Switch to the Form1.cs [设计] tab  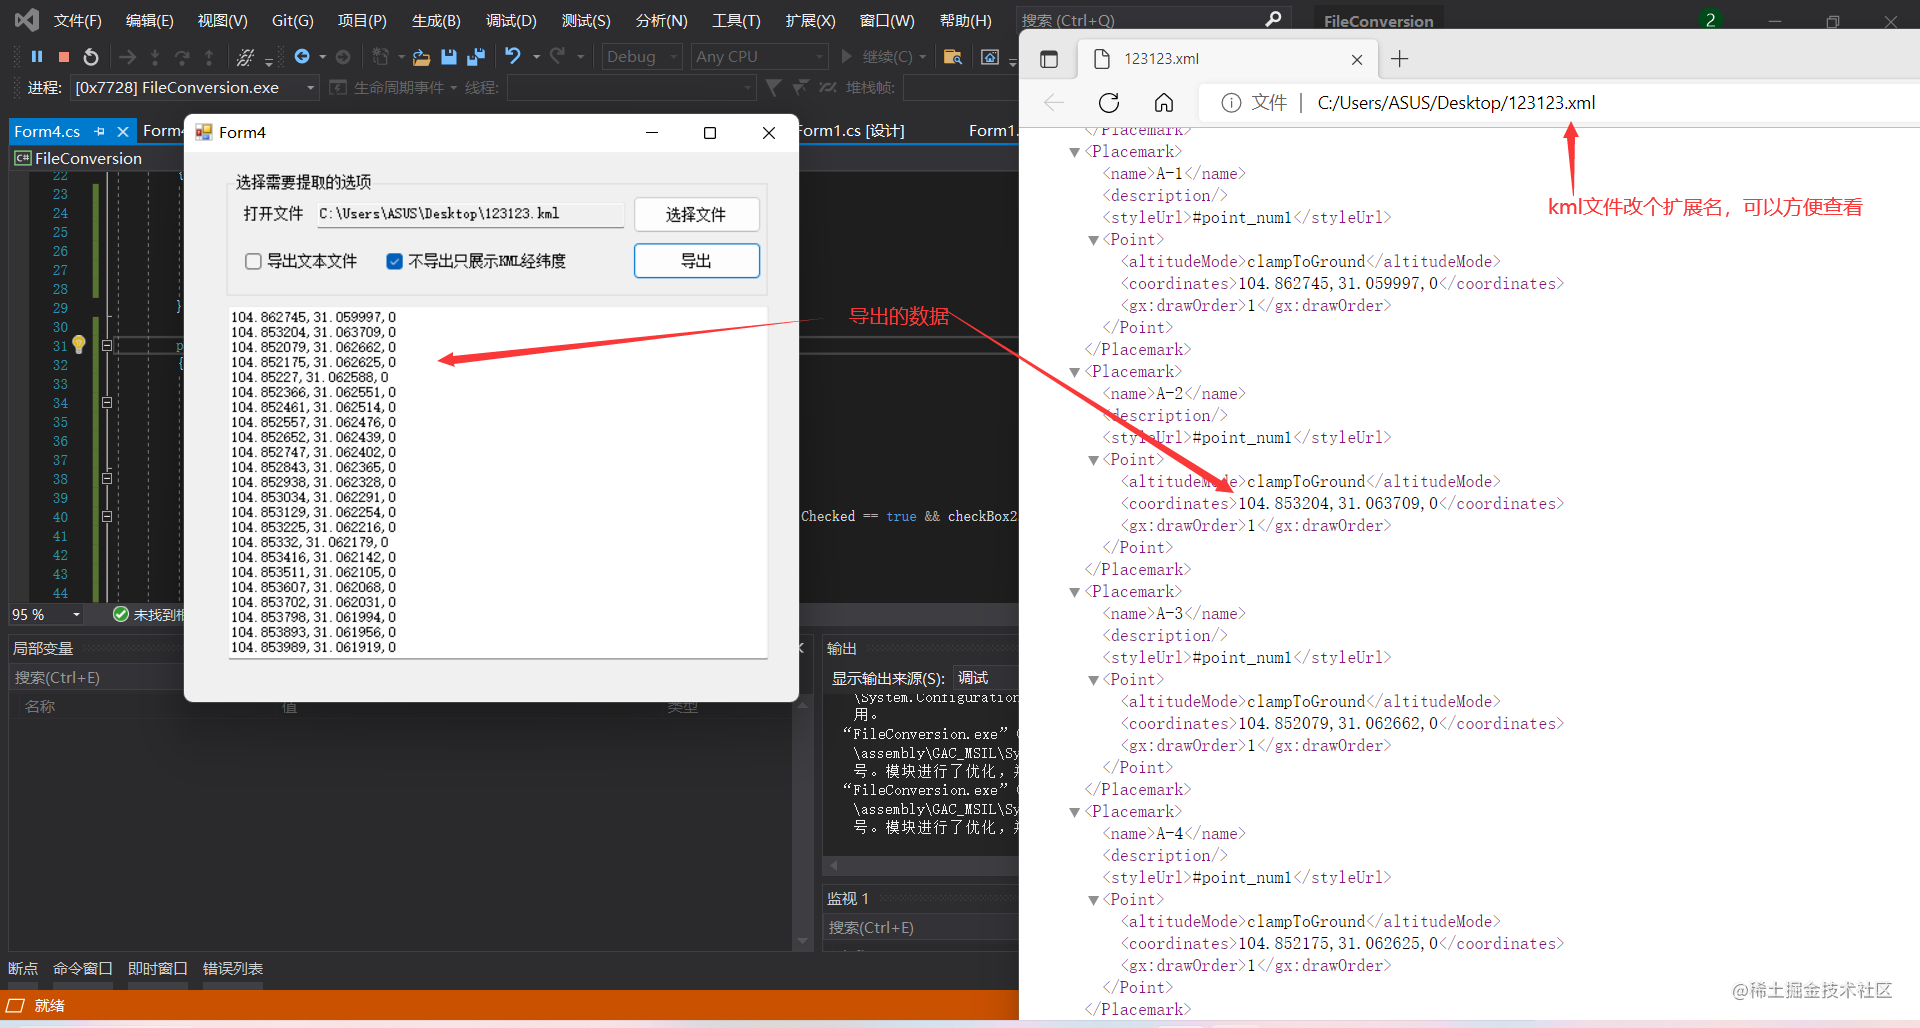click(851, 131)
